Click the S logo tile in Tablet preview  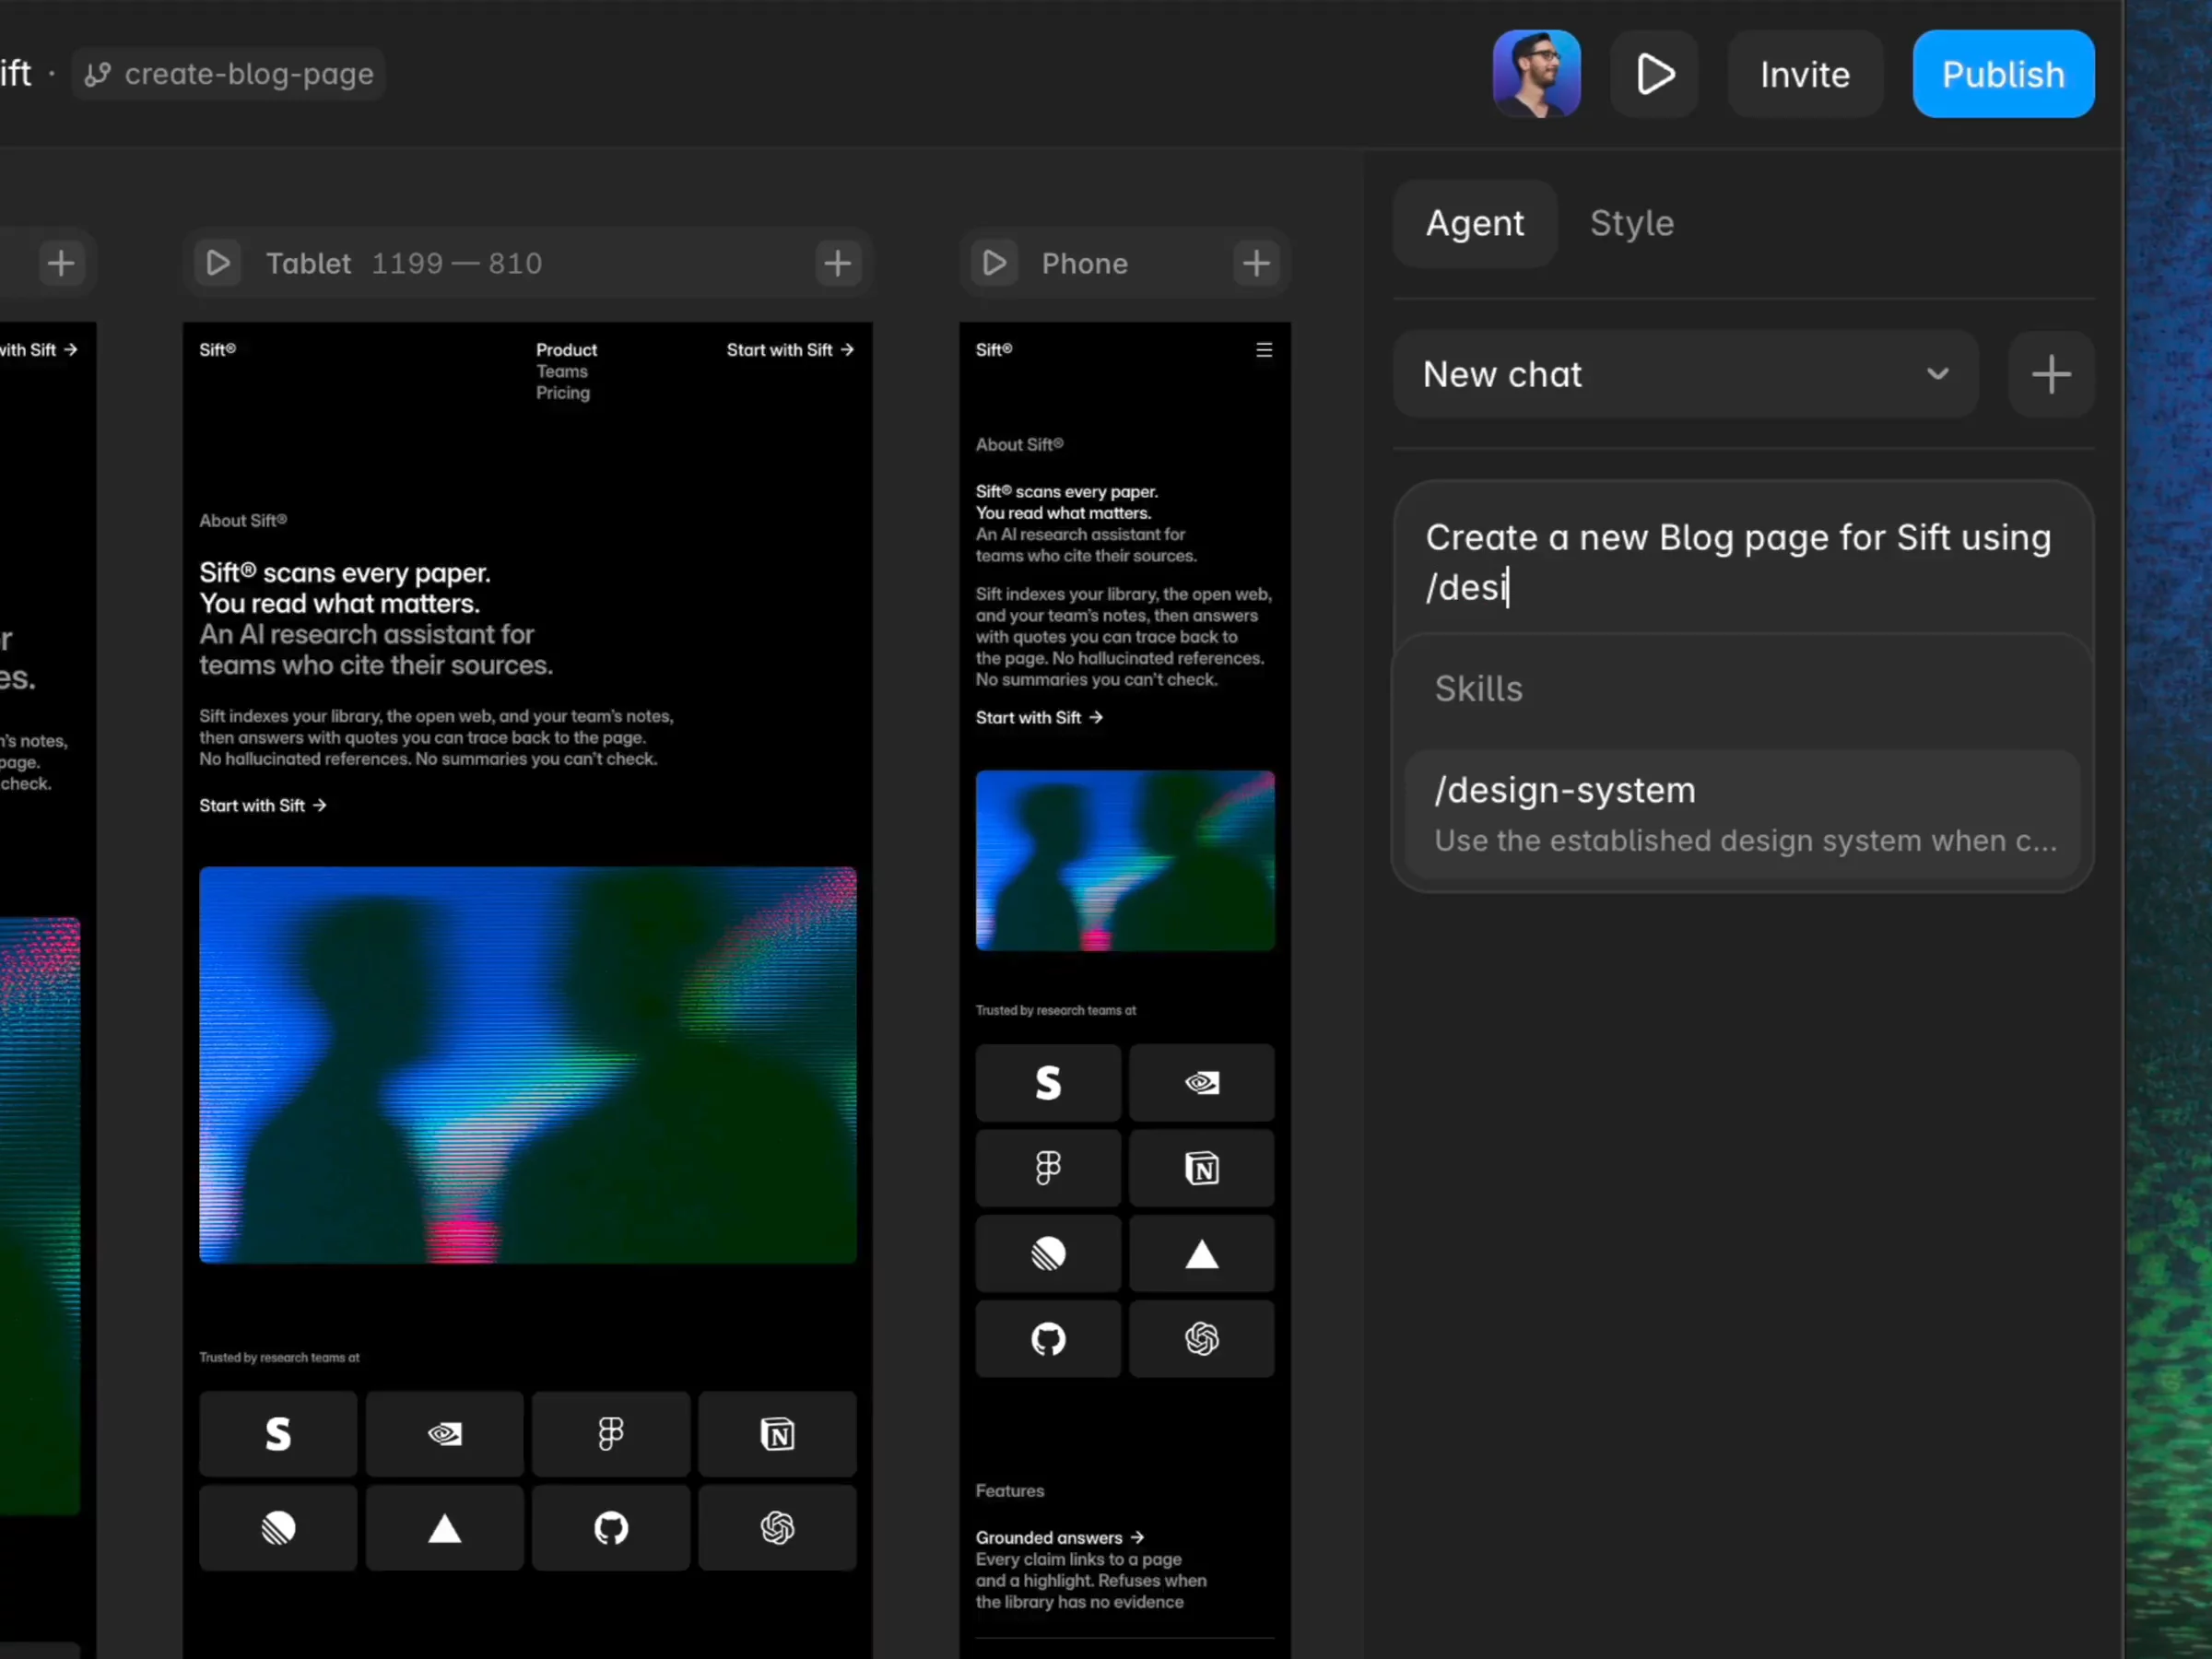278,1435
